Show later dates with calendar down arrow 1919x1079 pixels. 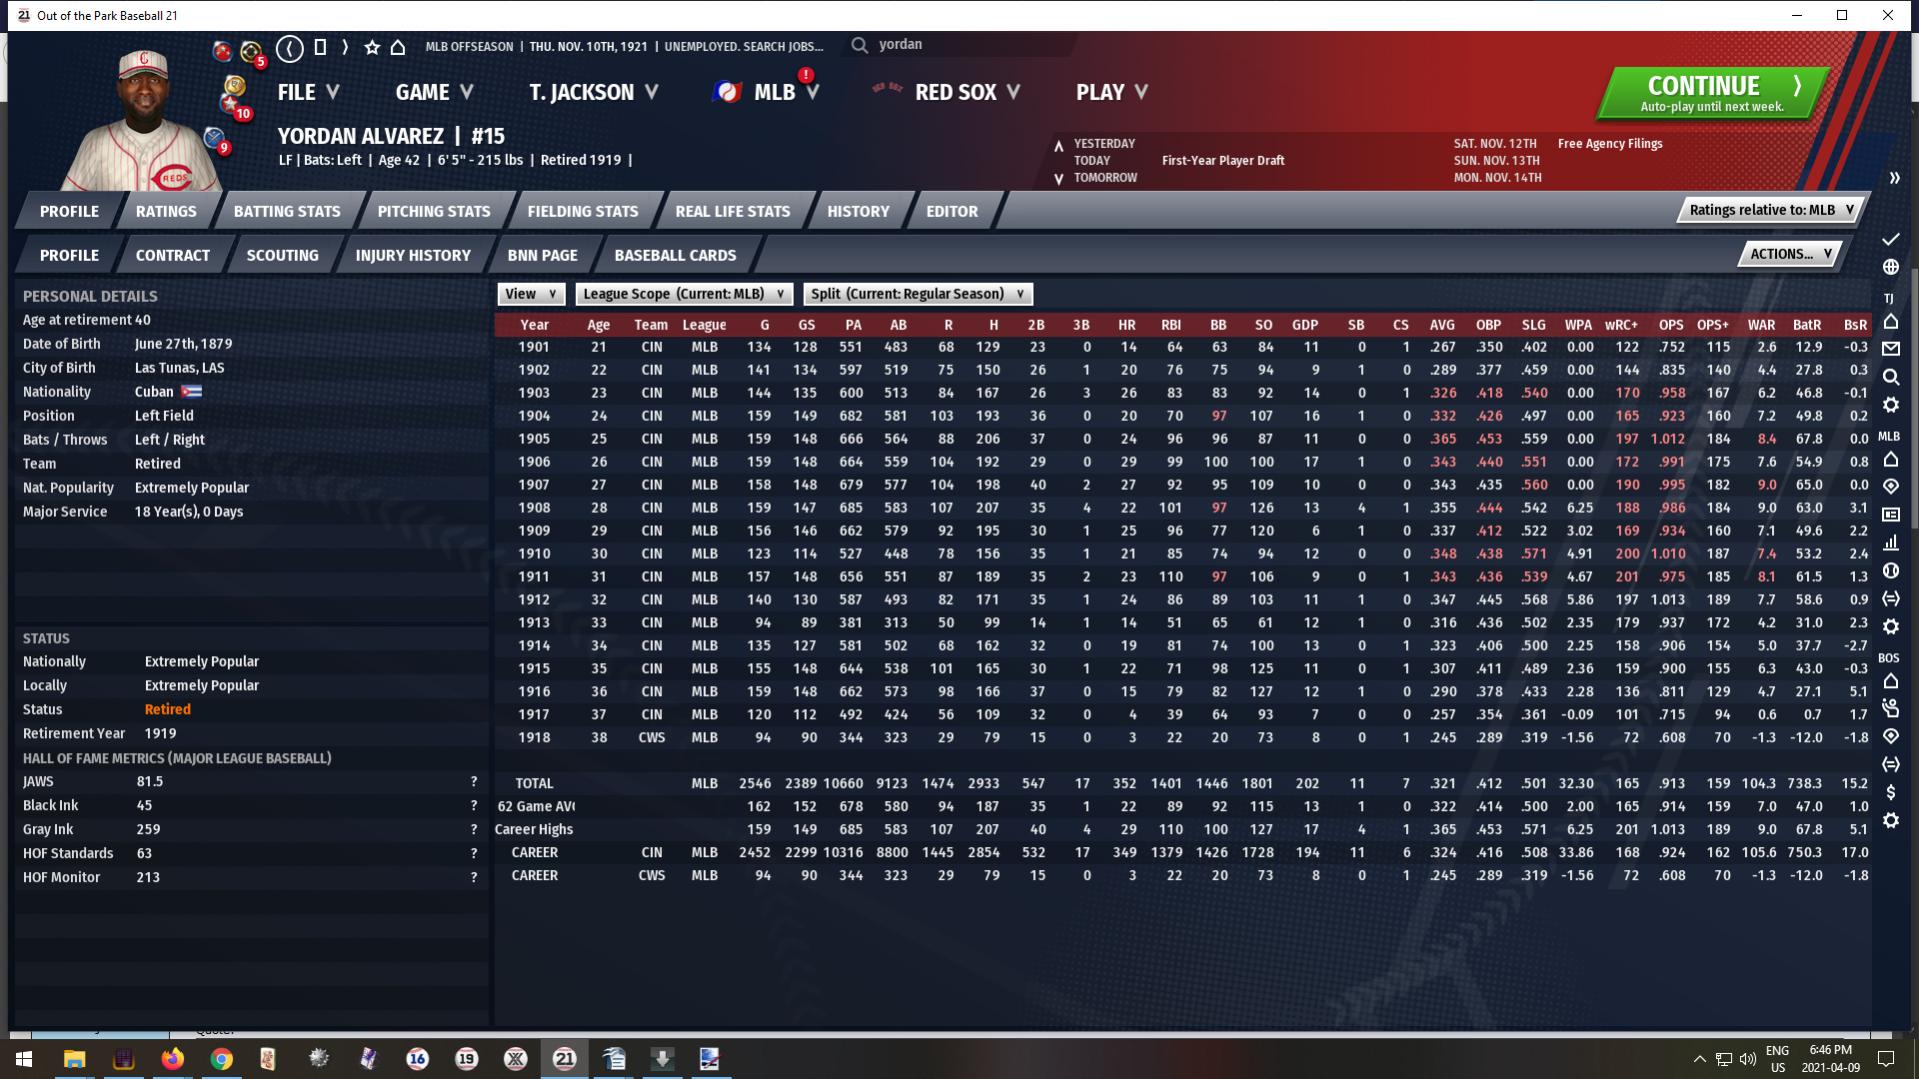point(1058,179)
